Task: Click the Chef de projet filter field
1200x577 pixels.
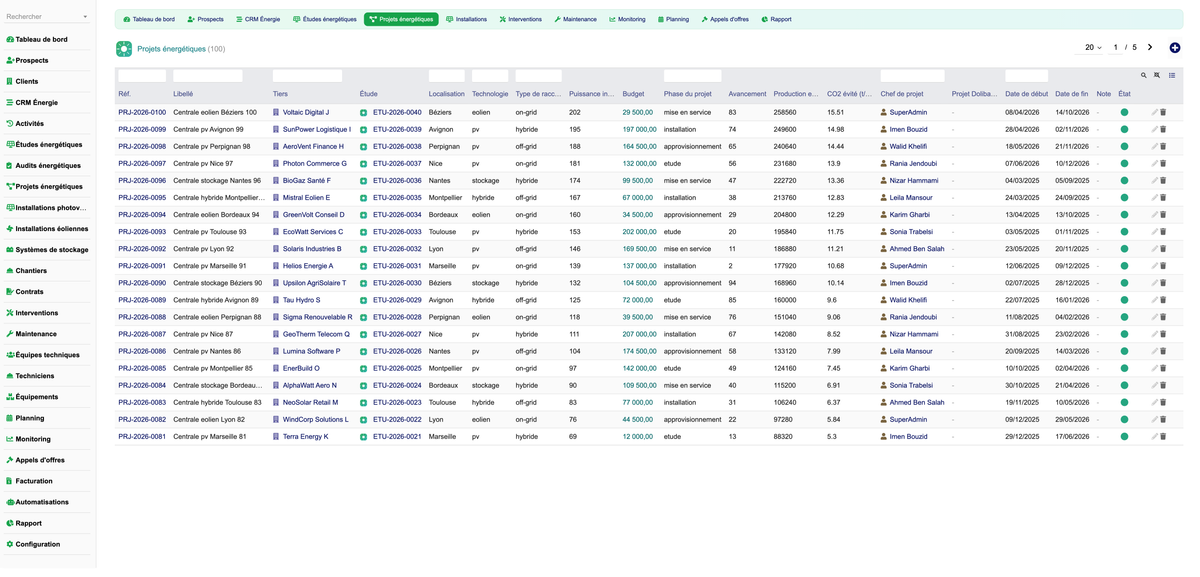Action: (x=912, y=76)
